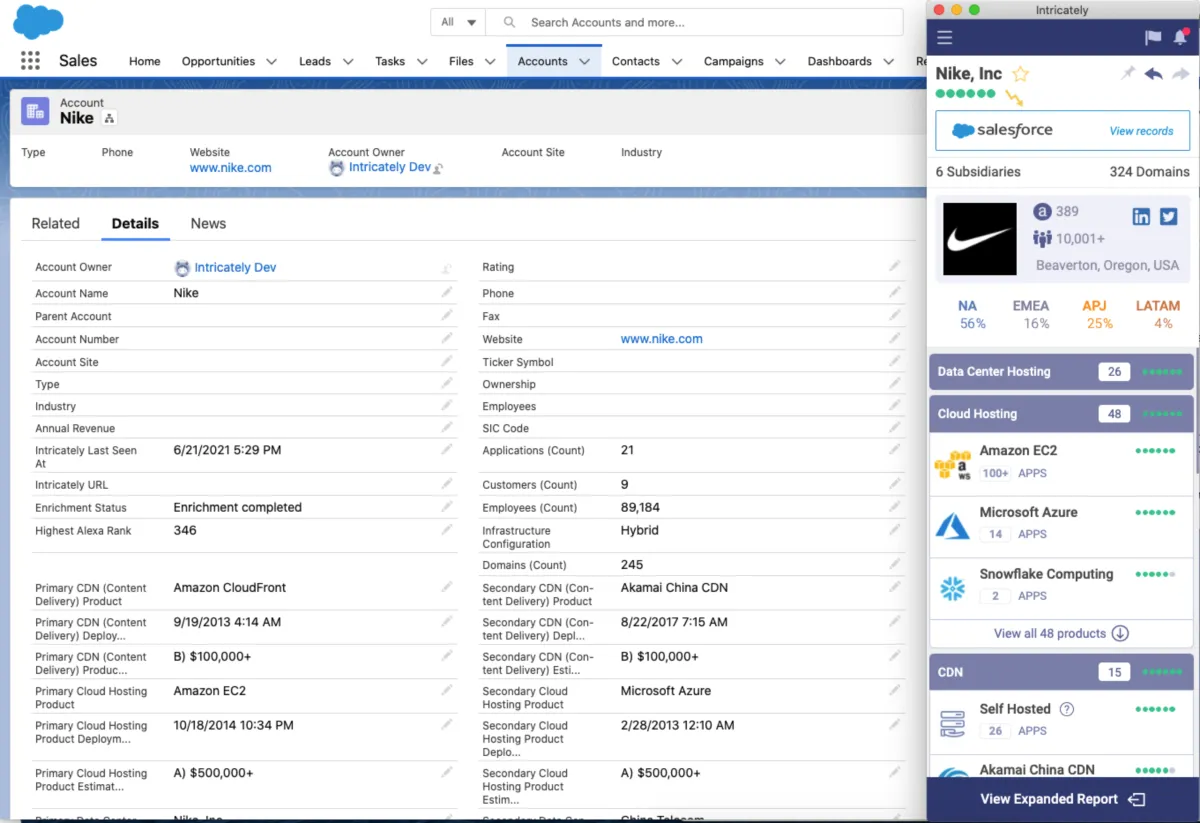Click the Self Hosted help question icon
1200x823 pixels.
[x=1067, y=709]
